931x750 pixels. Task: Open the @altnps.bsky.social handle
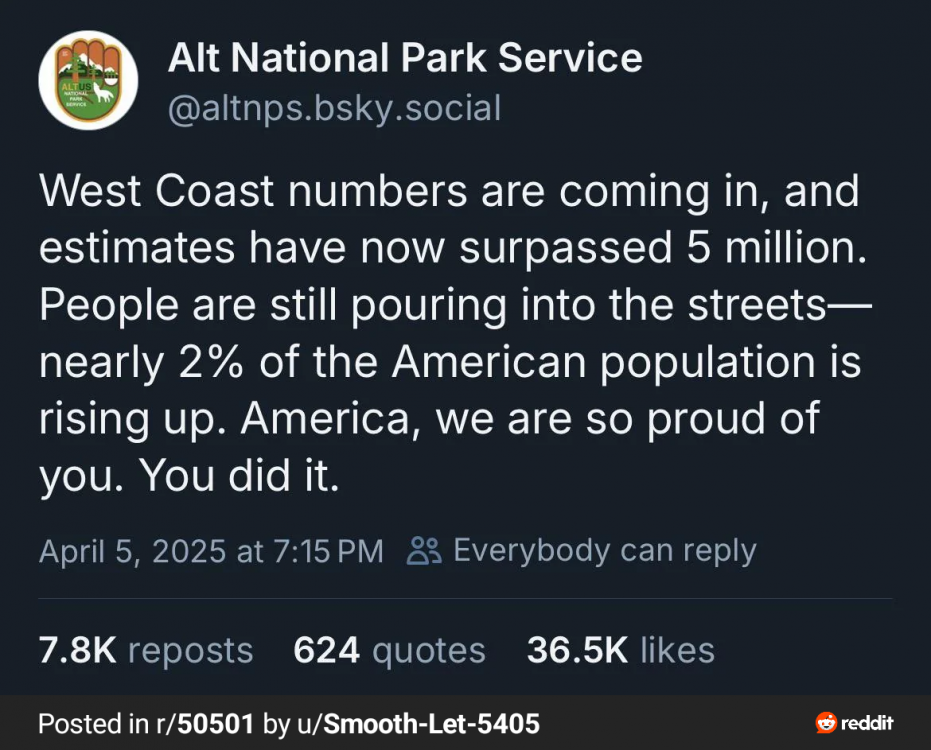335,108
